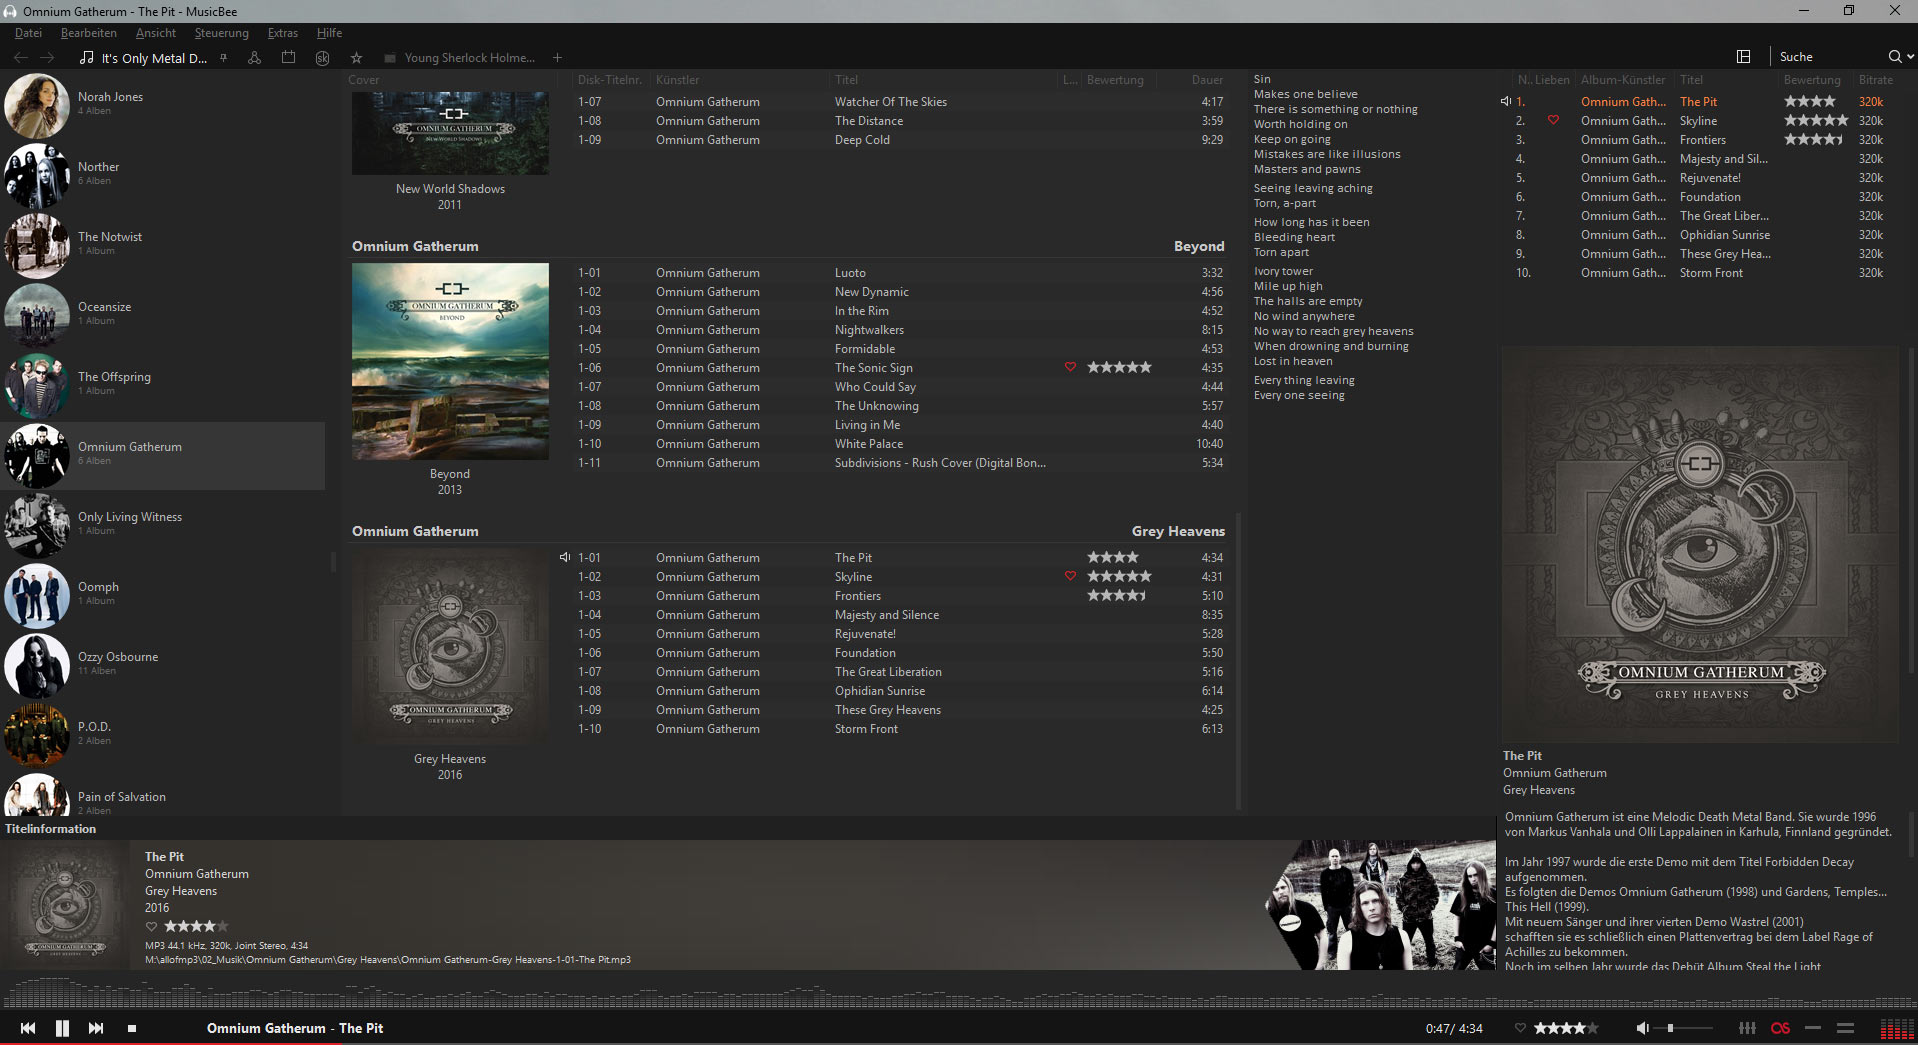Love current track in player bar

pos(1520,1028)
